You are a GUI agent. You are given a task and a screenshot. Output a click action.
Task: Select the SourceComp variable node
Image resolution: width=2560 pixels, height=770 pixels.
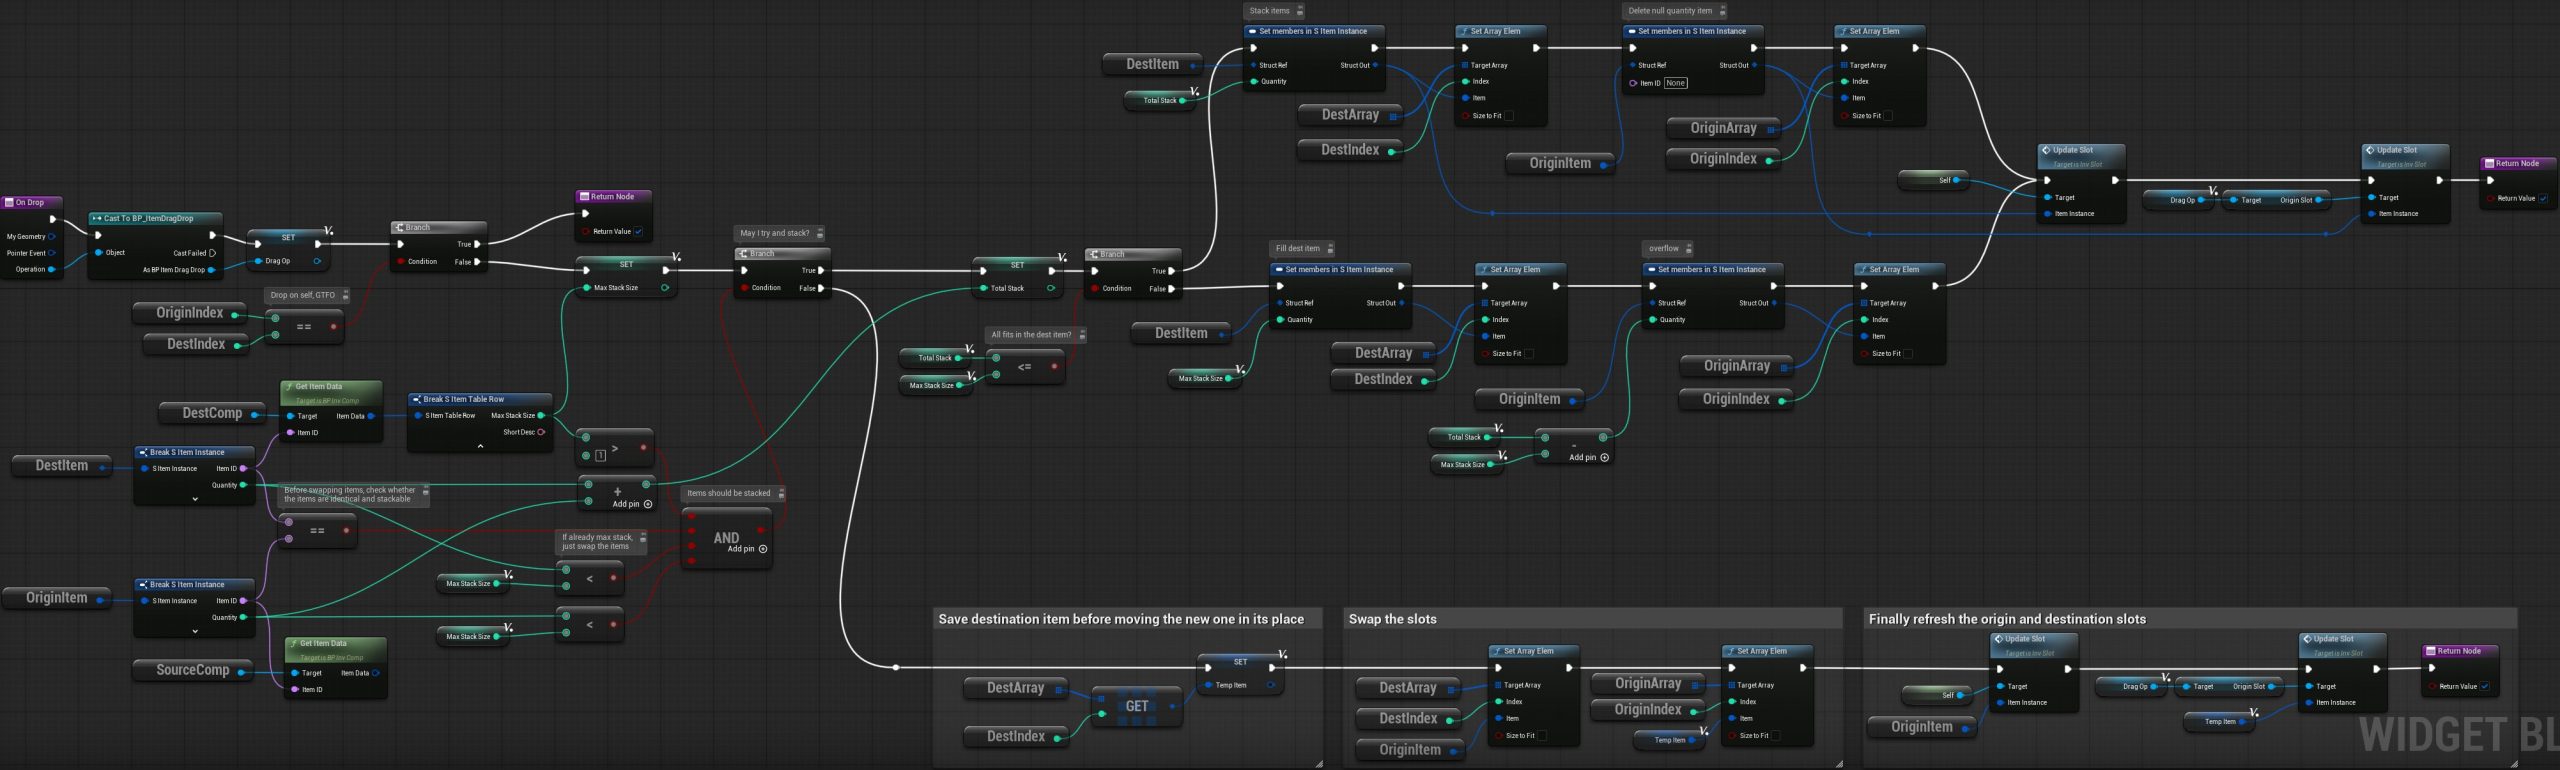coord(192,671)
